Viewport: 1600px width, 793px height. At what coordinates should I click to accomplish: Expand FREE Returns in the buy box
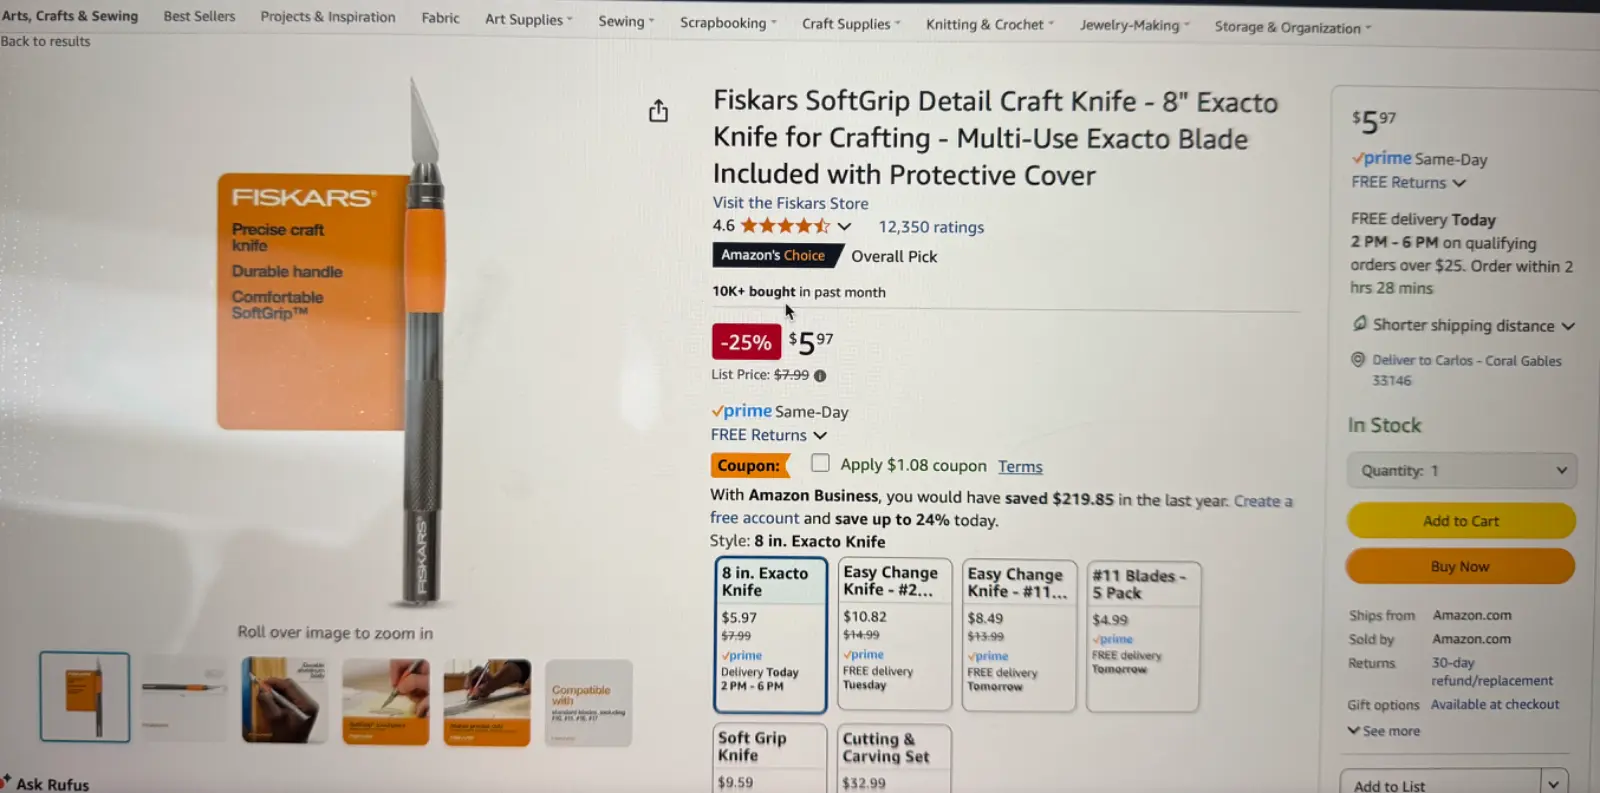coord(1408,183)
